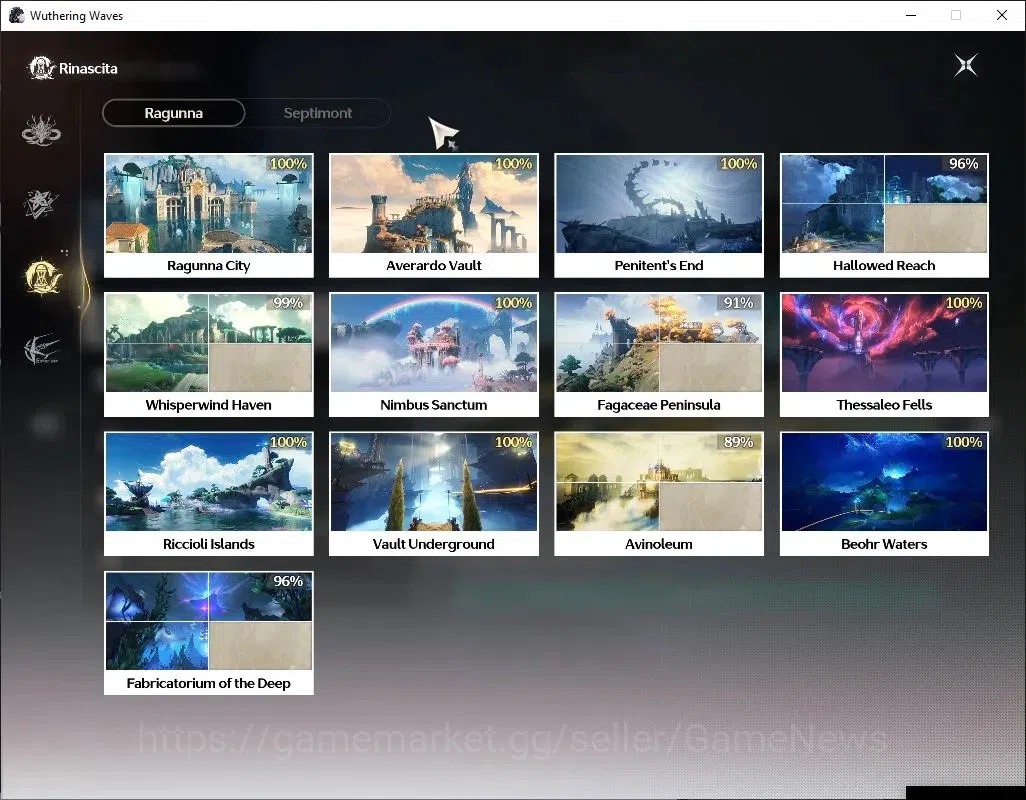The height and width of the screenshot is (800, 1026).
Task: Select the second sidebar star-shaped region icon
Action: (41, 203)
